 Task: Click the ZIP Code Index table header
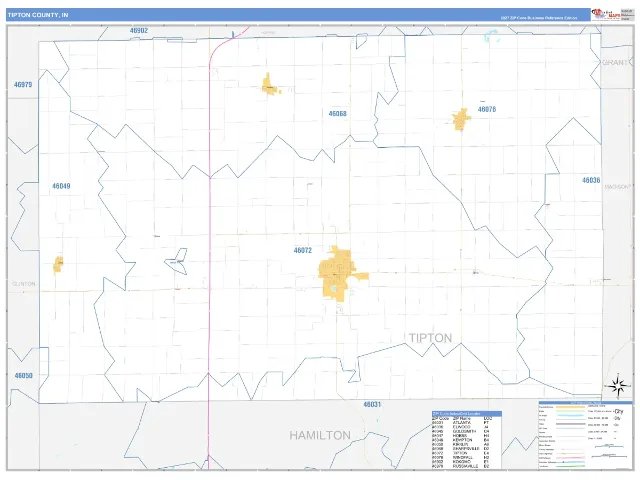click(467, 413)
